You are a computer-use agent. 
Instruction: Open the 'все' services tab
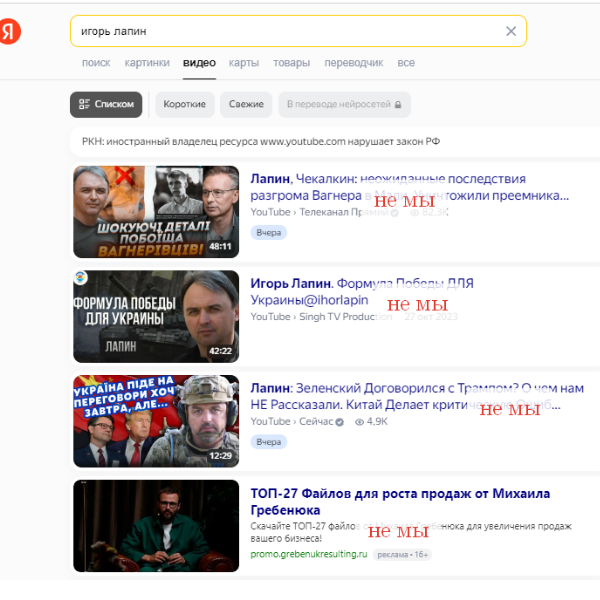[x=406, y=63]
